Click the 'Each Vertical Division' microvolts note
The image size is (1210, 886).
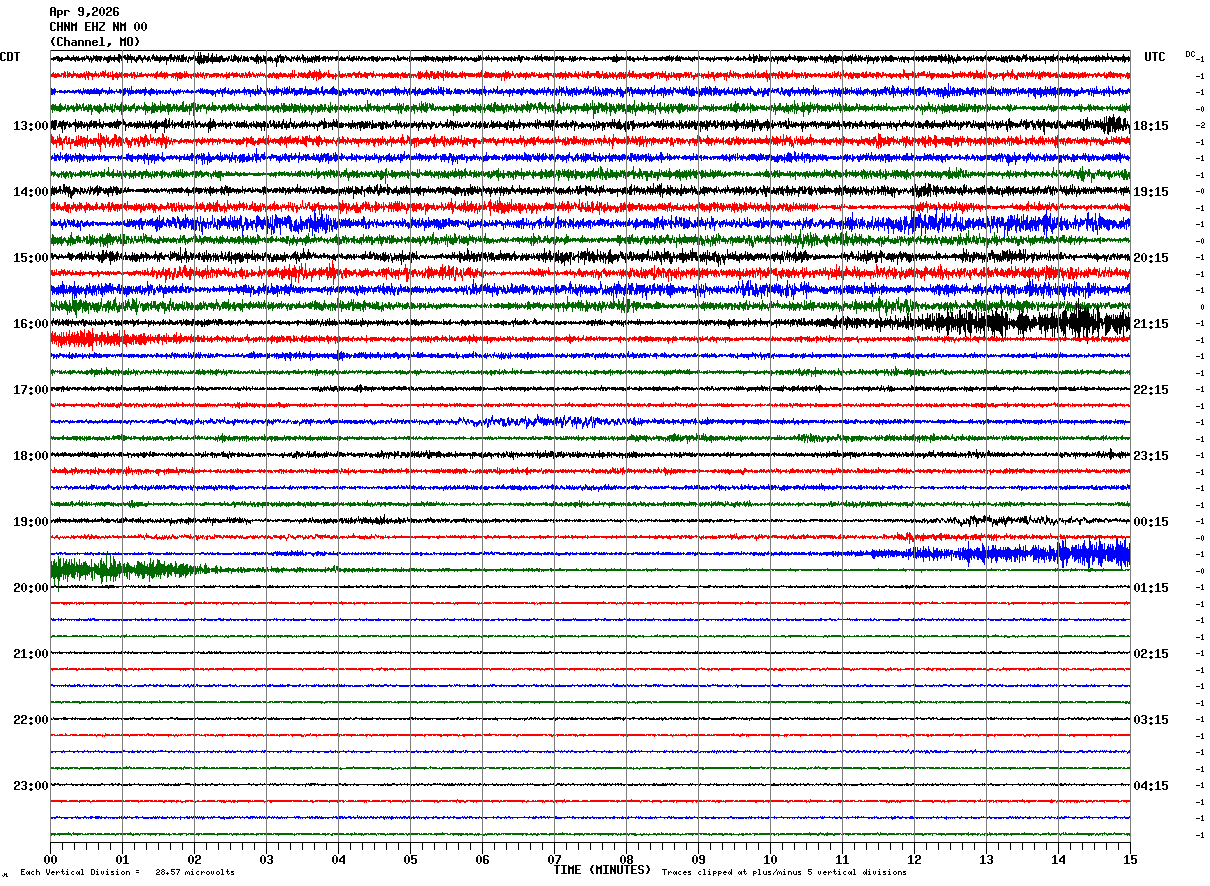click(127, 872)
